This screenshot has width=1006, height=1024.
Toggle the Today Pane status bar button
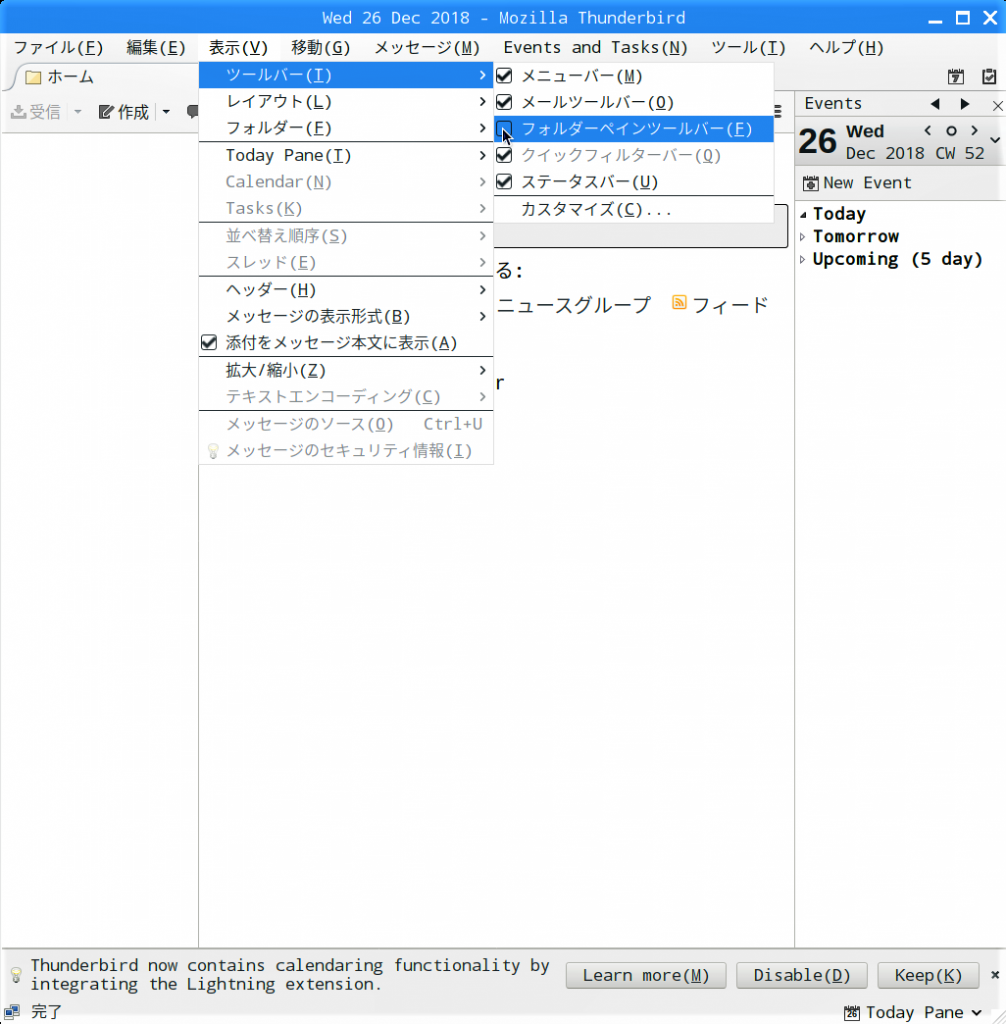coord(913,1012)
